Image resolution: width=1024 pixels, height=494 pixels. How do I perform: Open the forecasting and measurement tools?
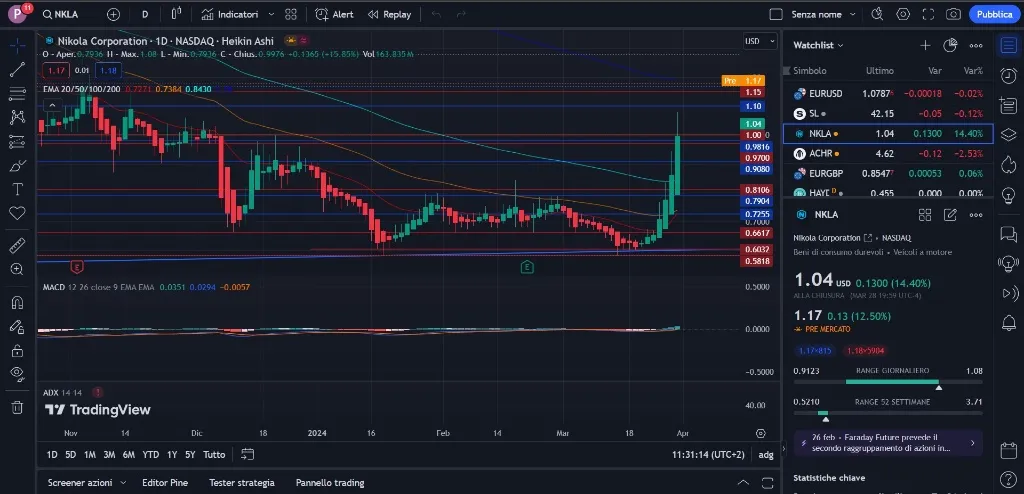click(x=18, y=141)
